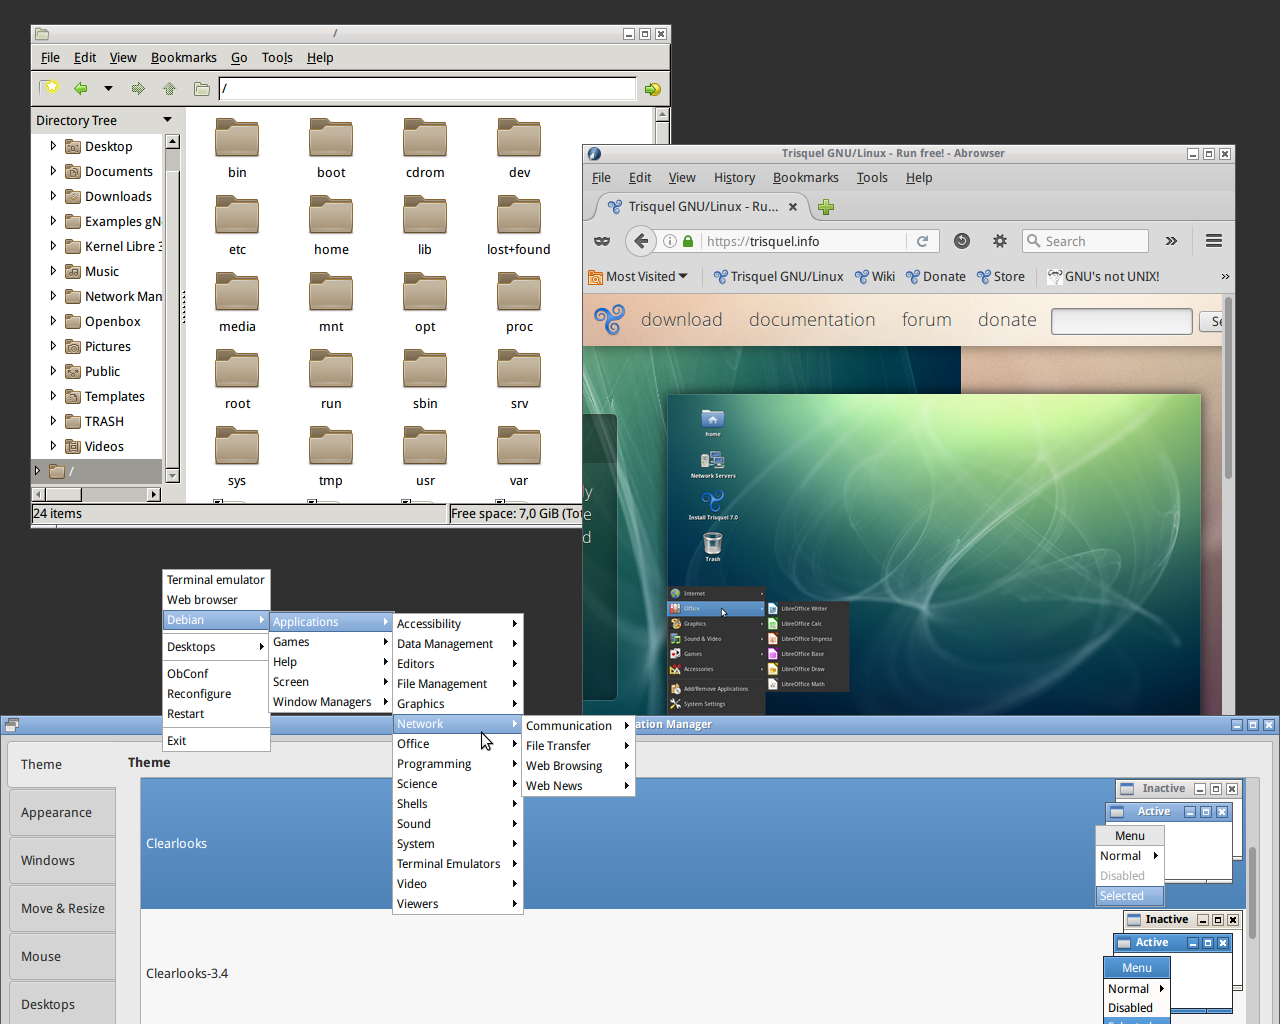Click the browser back button
Screen dimensions: 1280x1024
point(641,241)
